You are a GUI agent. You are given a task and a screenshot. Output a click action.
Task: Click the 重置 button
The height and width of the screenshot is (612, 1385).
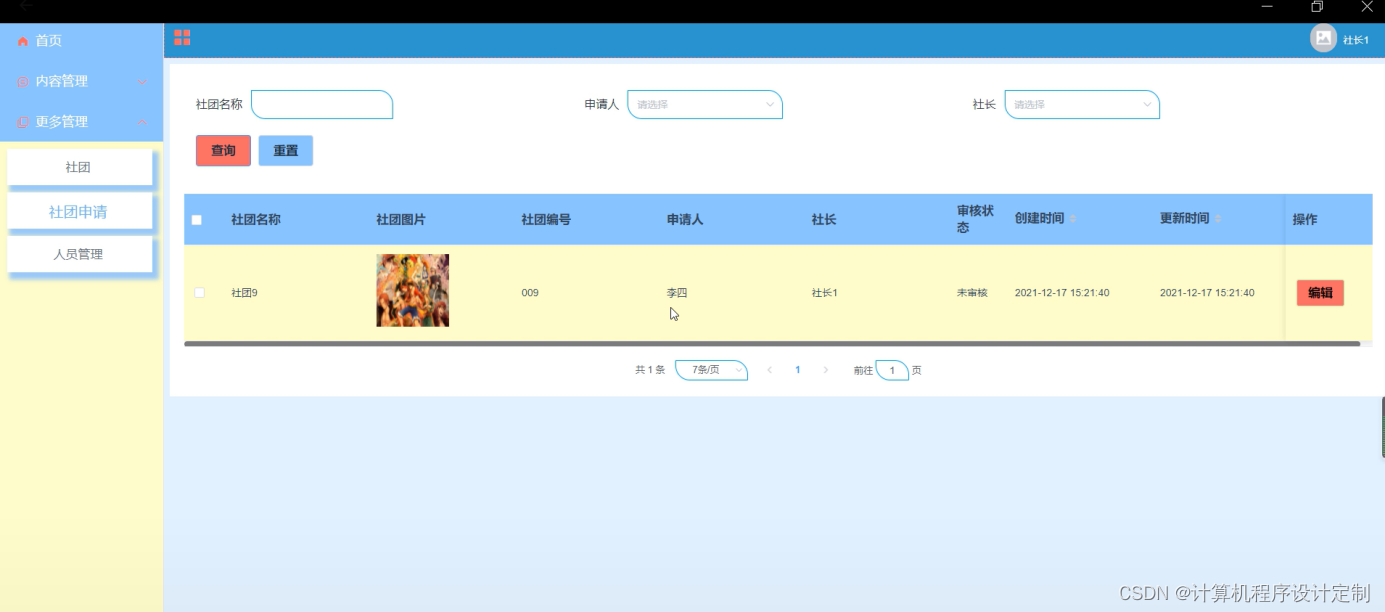pyautogui.click(x=286, y=150)
